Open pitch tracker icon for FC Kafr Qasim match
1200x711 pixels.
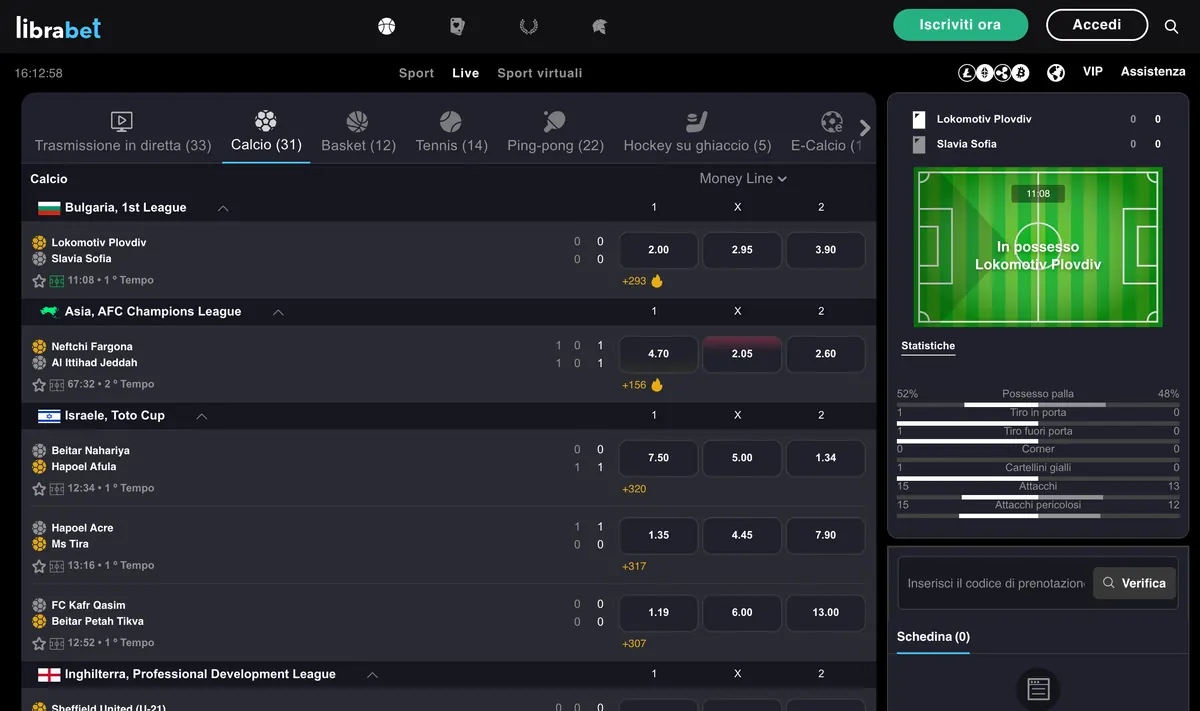pyautogui.click(x=56, y=644)
